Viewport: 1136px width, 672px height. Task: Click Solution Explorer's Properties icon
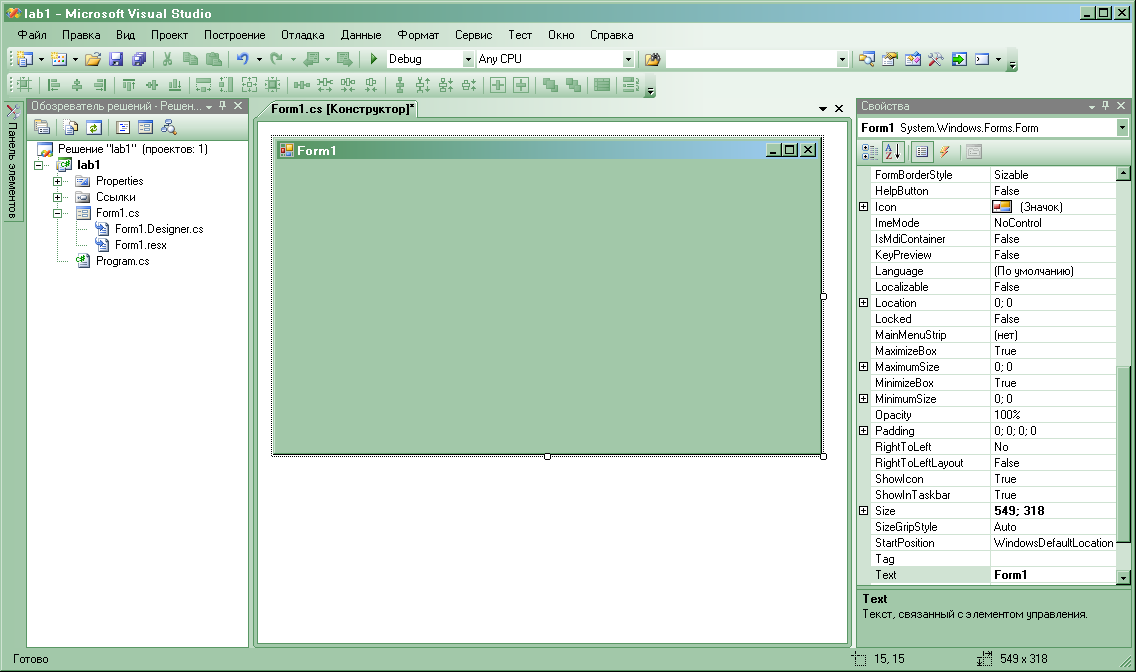42,127
